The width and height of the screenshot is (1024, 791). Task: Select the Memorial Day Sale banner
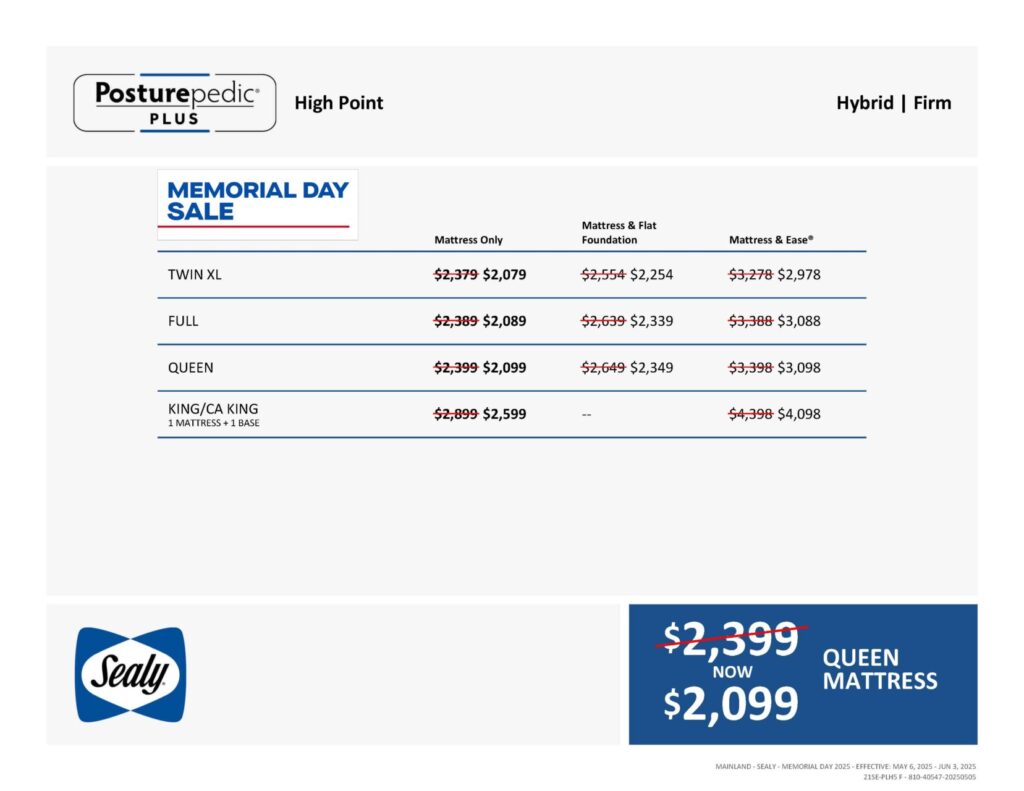point(257,204)
